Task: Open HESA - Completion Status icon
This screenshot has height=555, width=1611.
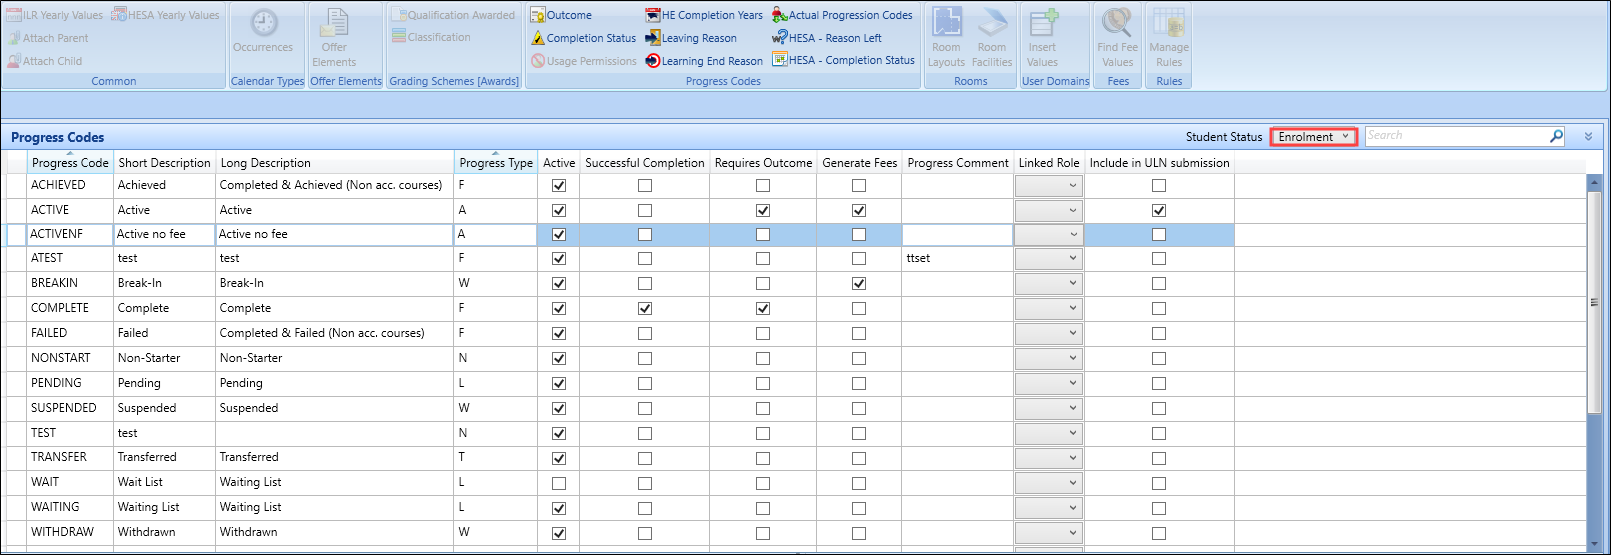Action: pos(780,60)
